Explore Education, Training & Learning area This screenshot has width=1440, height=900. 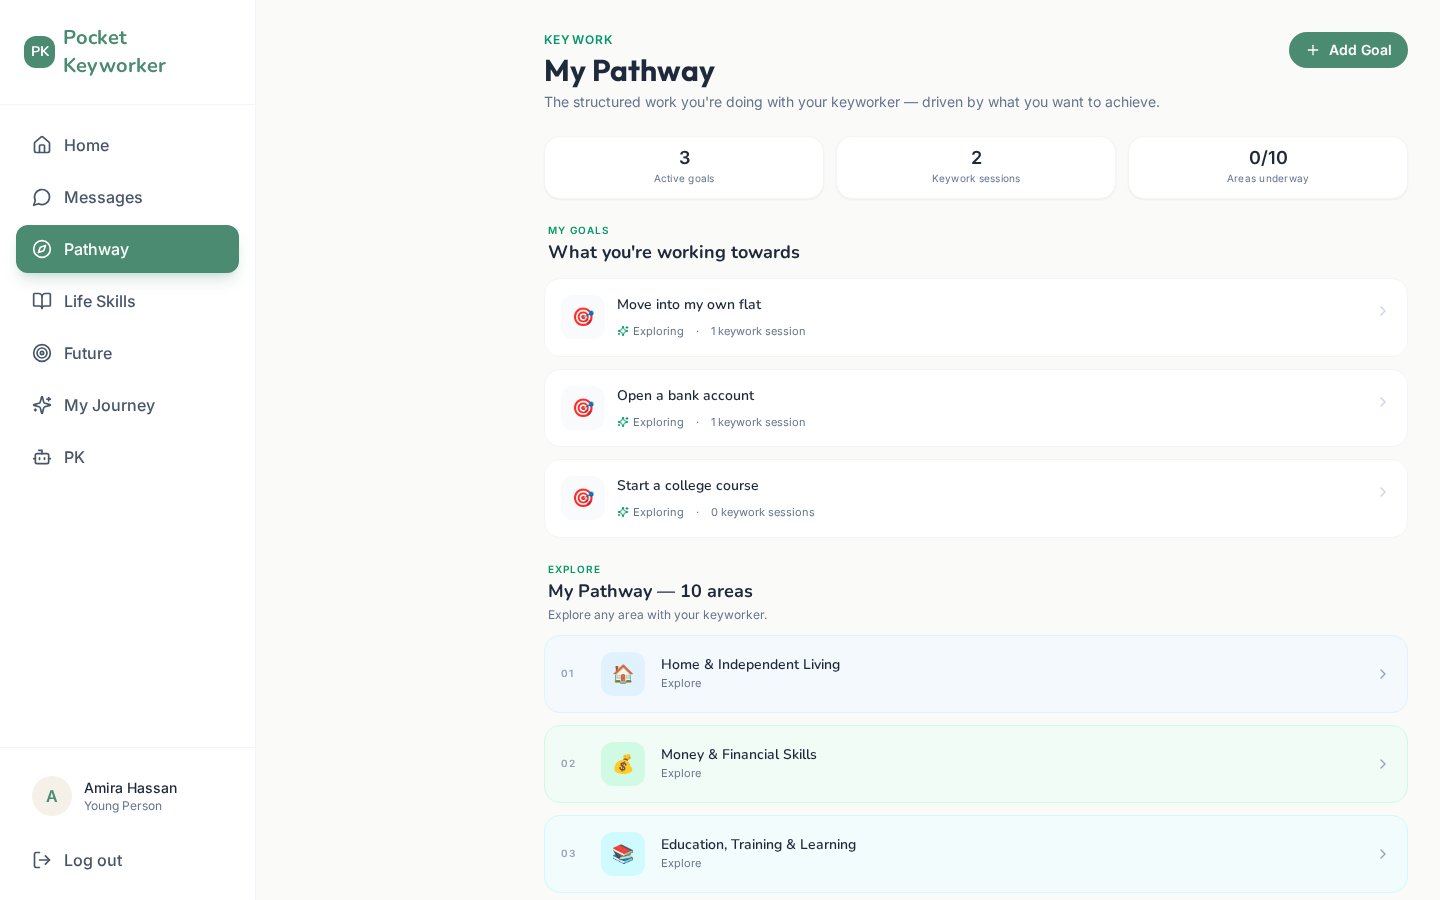click(x=976, y=854)
